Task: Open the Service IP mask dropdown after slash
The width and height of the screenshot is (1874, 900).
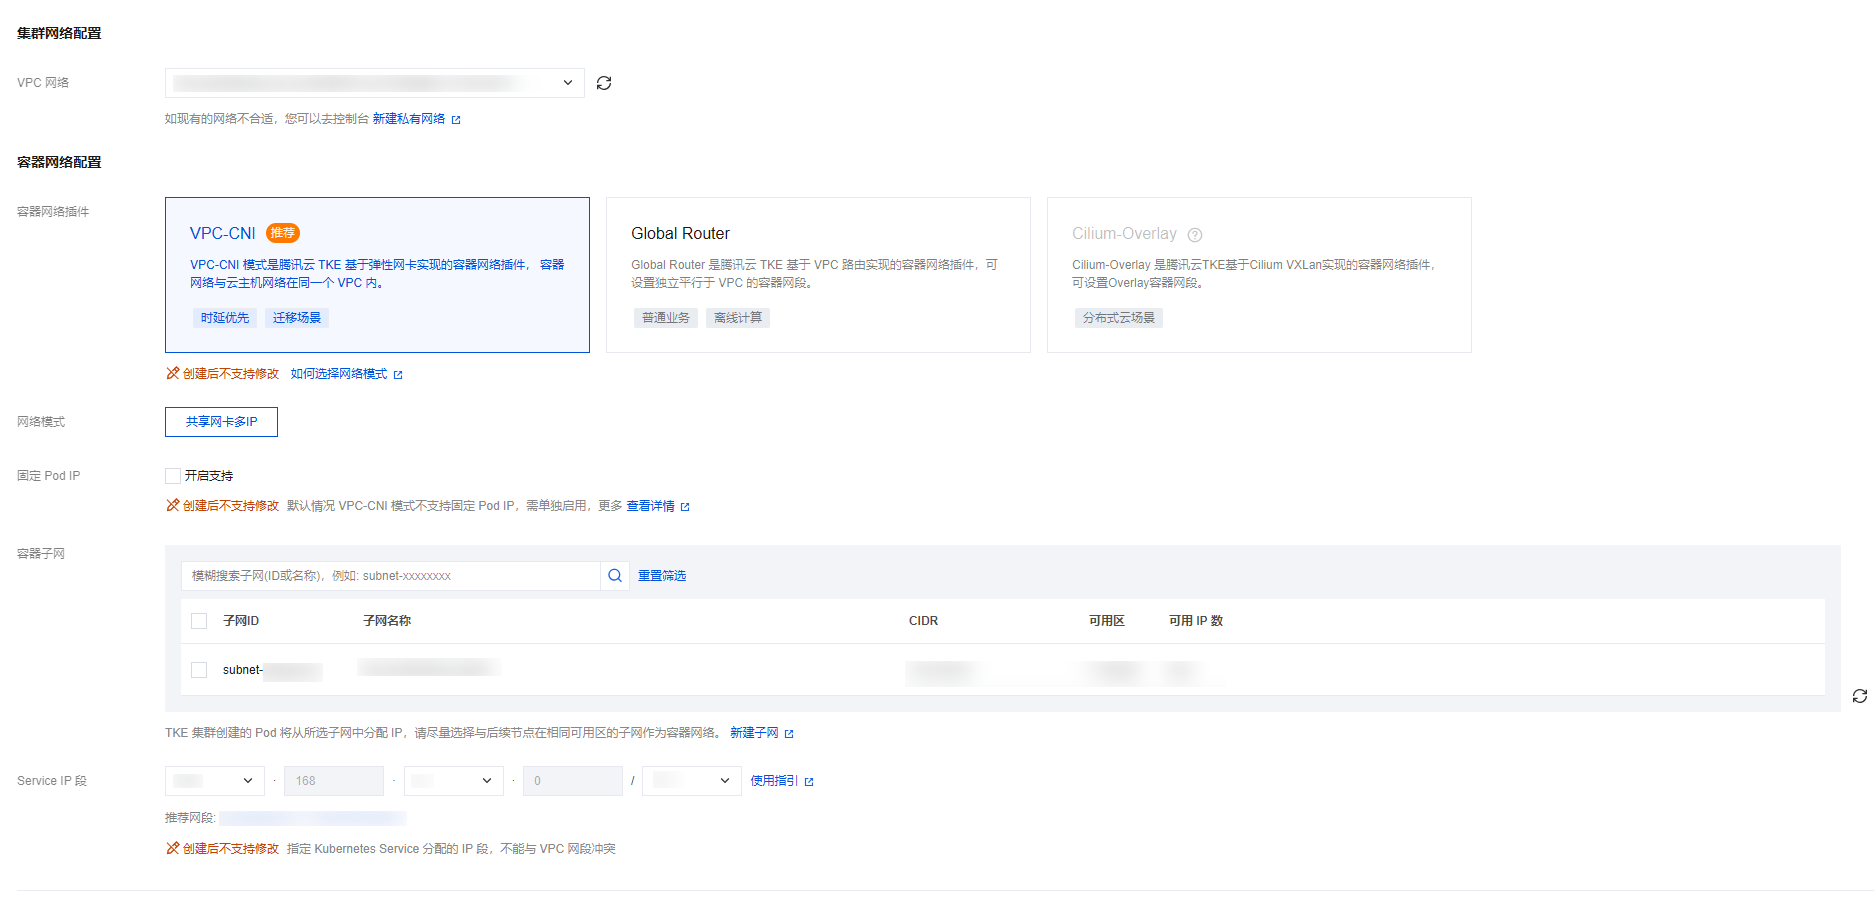Action: (691, 781)
